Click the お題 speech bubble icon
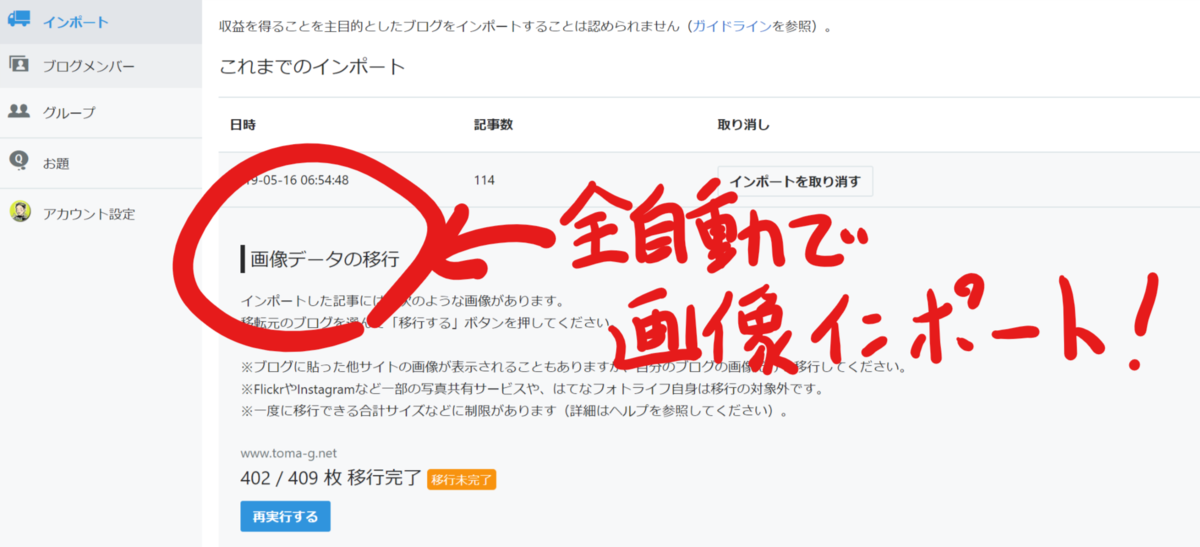This screenshot has height=547, width=1200. 19,161
